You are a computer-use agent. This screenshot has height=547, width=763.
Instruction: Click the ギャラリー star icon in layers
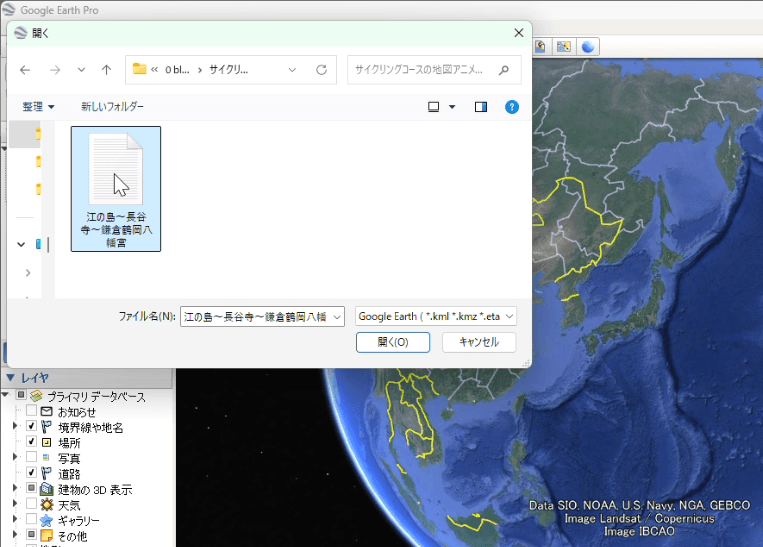click(x=46, y=520)
